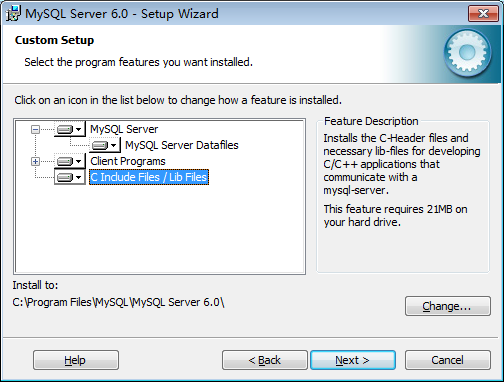Screen dimensions: 504x382
Task: Open the MySQL Server Datafiles install-option dropdown
Action: (x=113, y=145)
